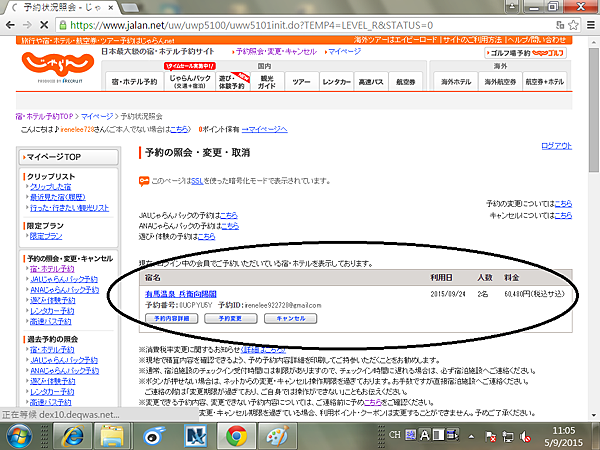Click 宿・ホテルTOP breadcrumb link
The image size is (600, 450).
tap(44, 116)
